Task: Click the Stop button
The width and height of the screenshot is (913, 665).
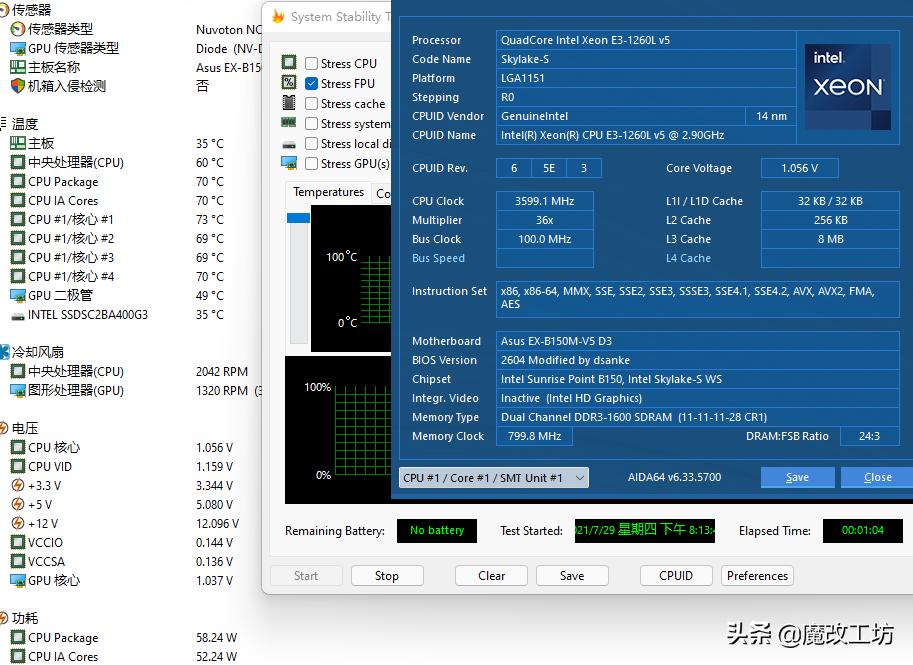Action: 387,575
